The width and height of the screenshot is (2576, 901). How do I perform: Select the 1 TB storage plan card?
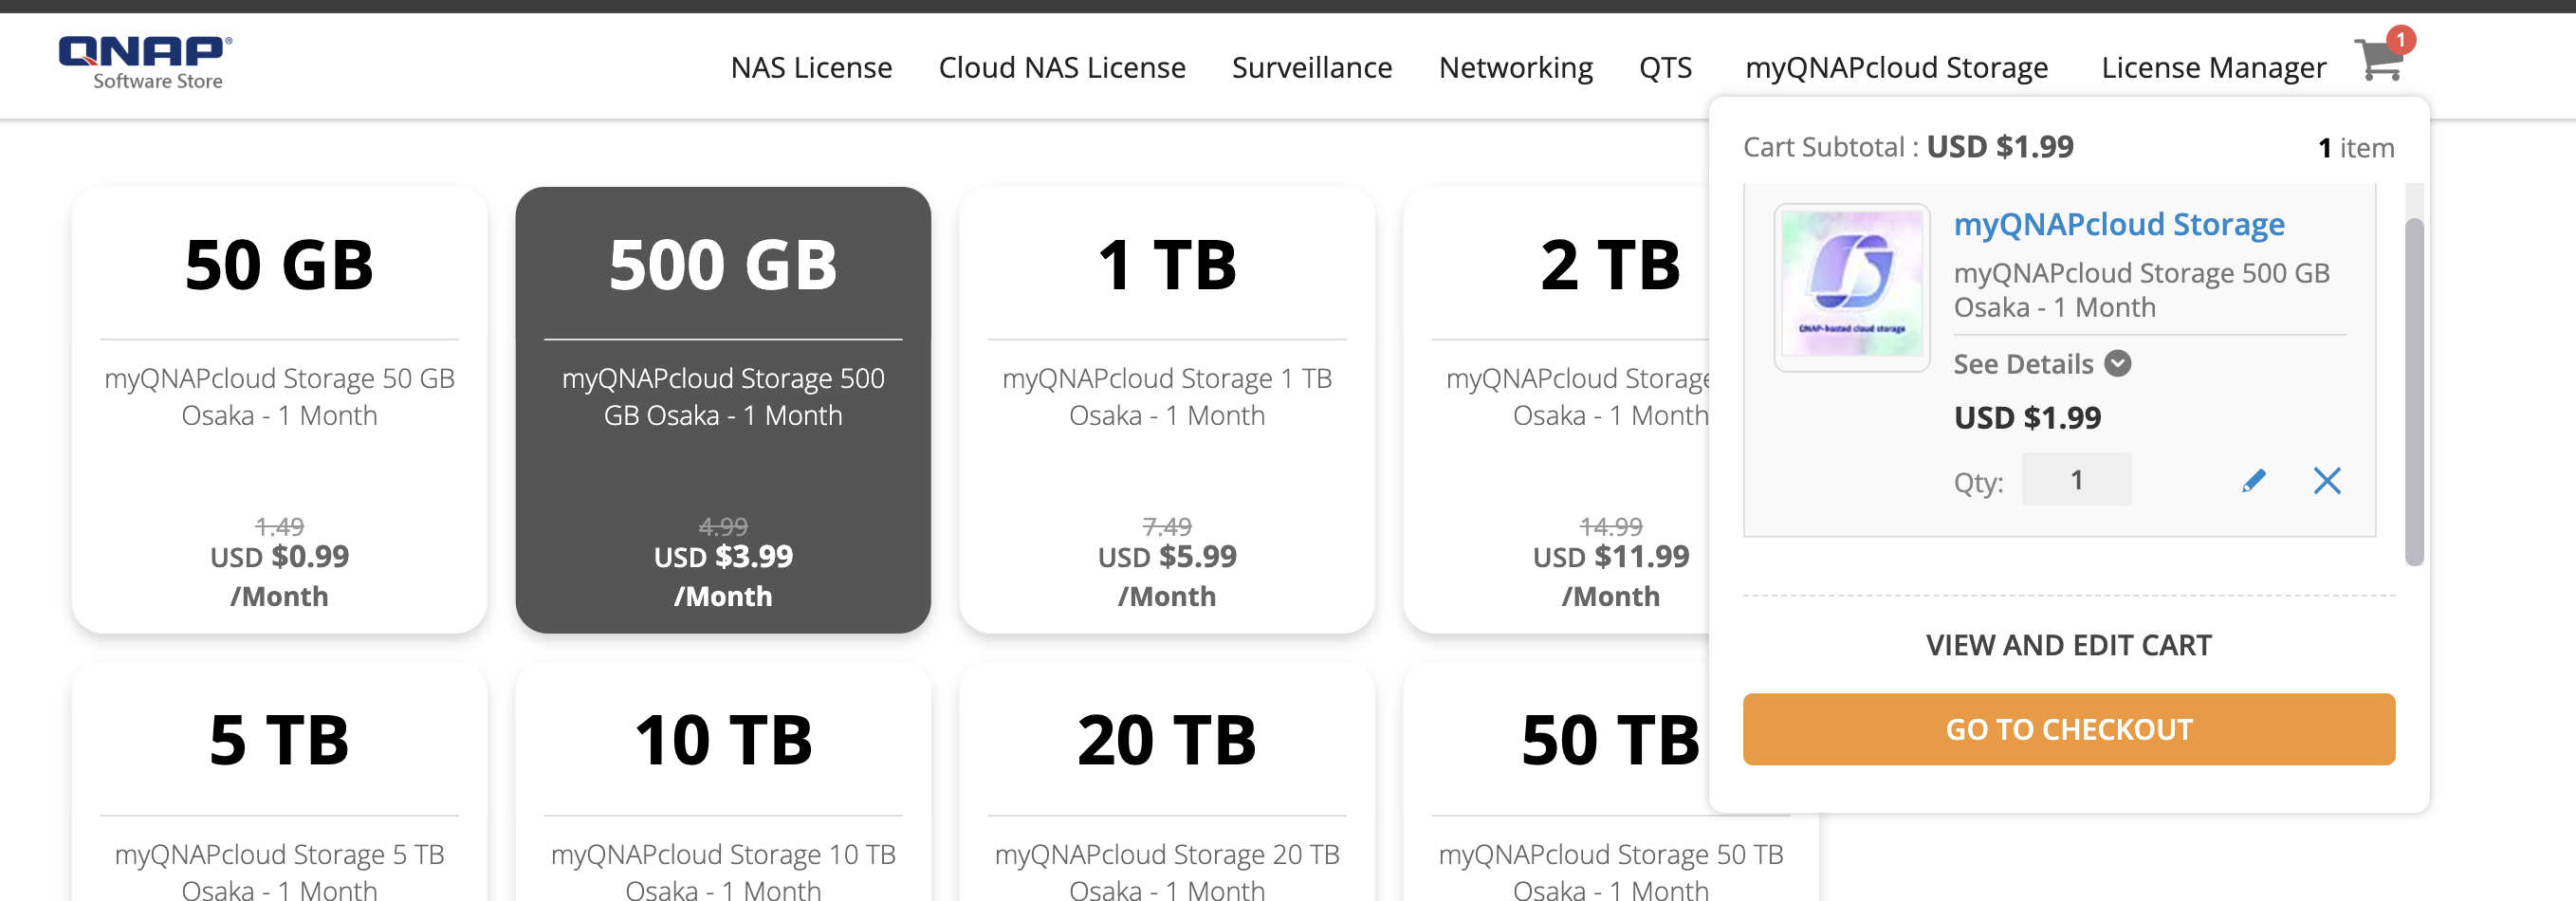[x=1166, y=410]
